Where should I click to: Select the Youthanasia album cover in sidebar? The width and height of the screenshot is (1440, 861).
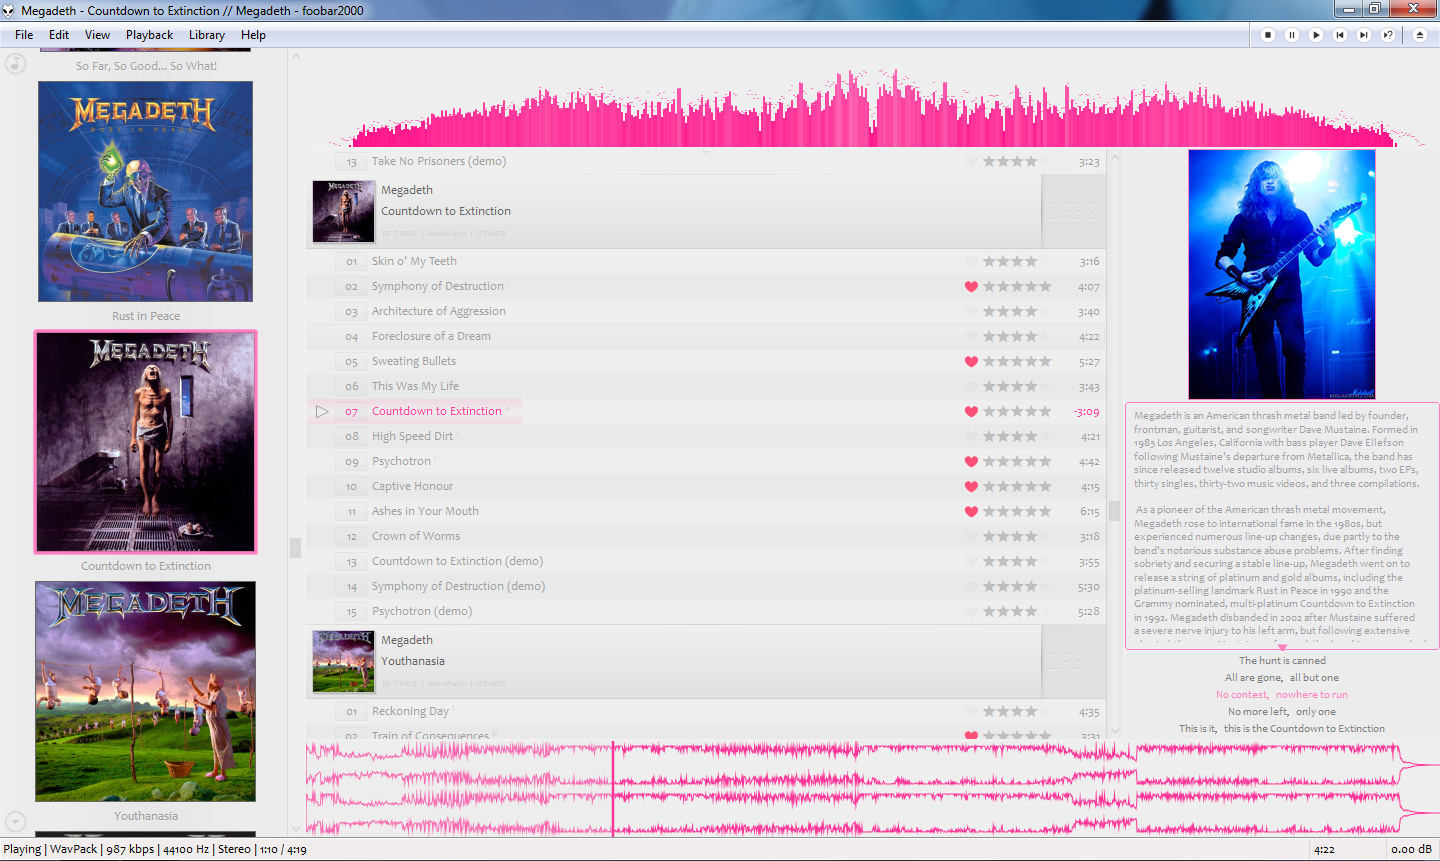145,691
